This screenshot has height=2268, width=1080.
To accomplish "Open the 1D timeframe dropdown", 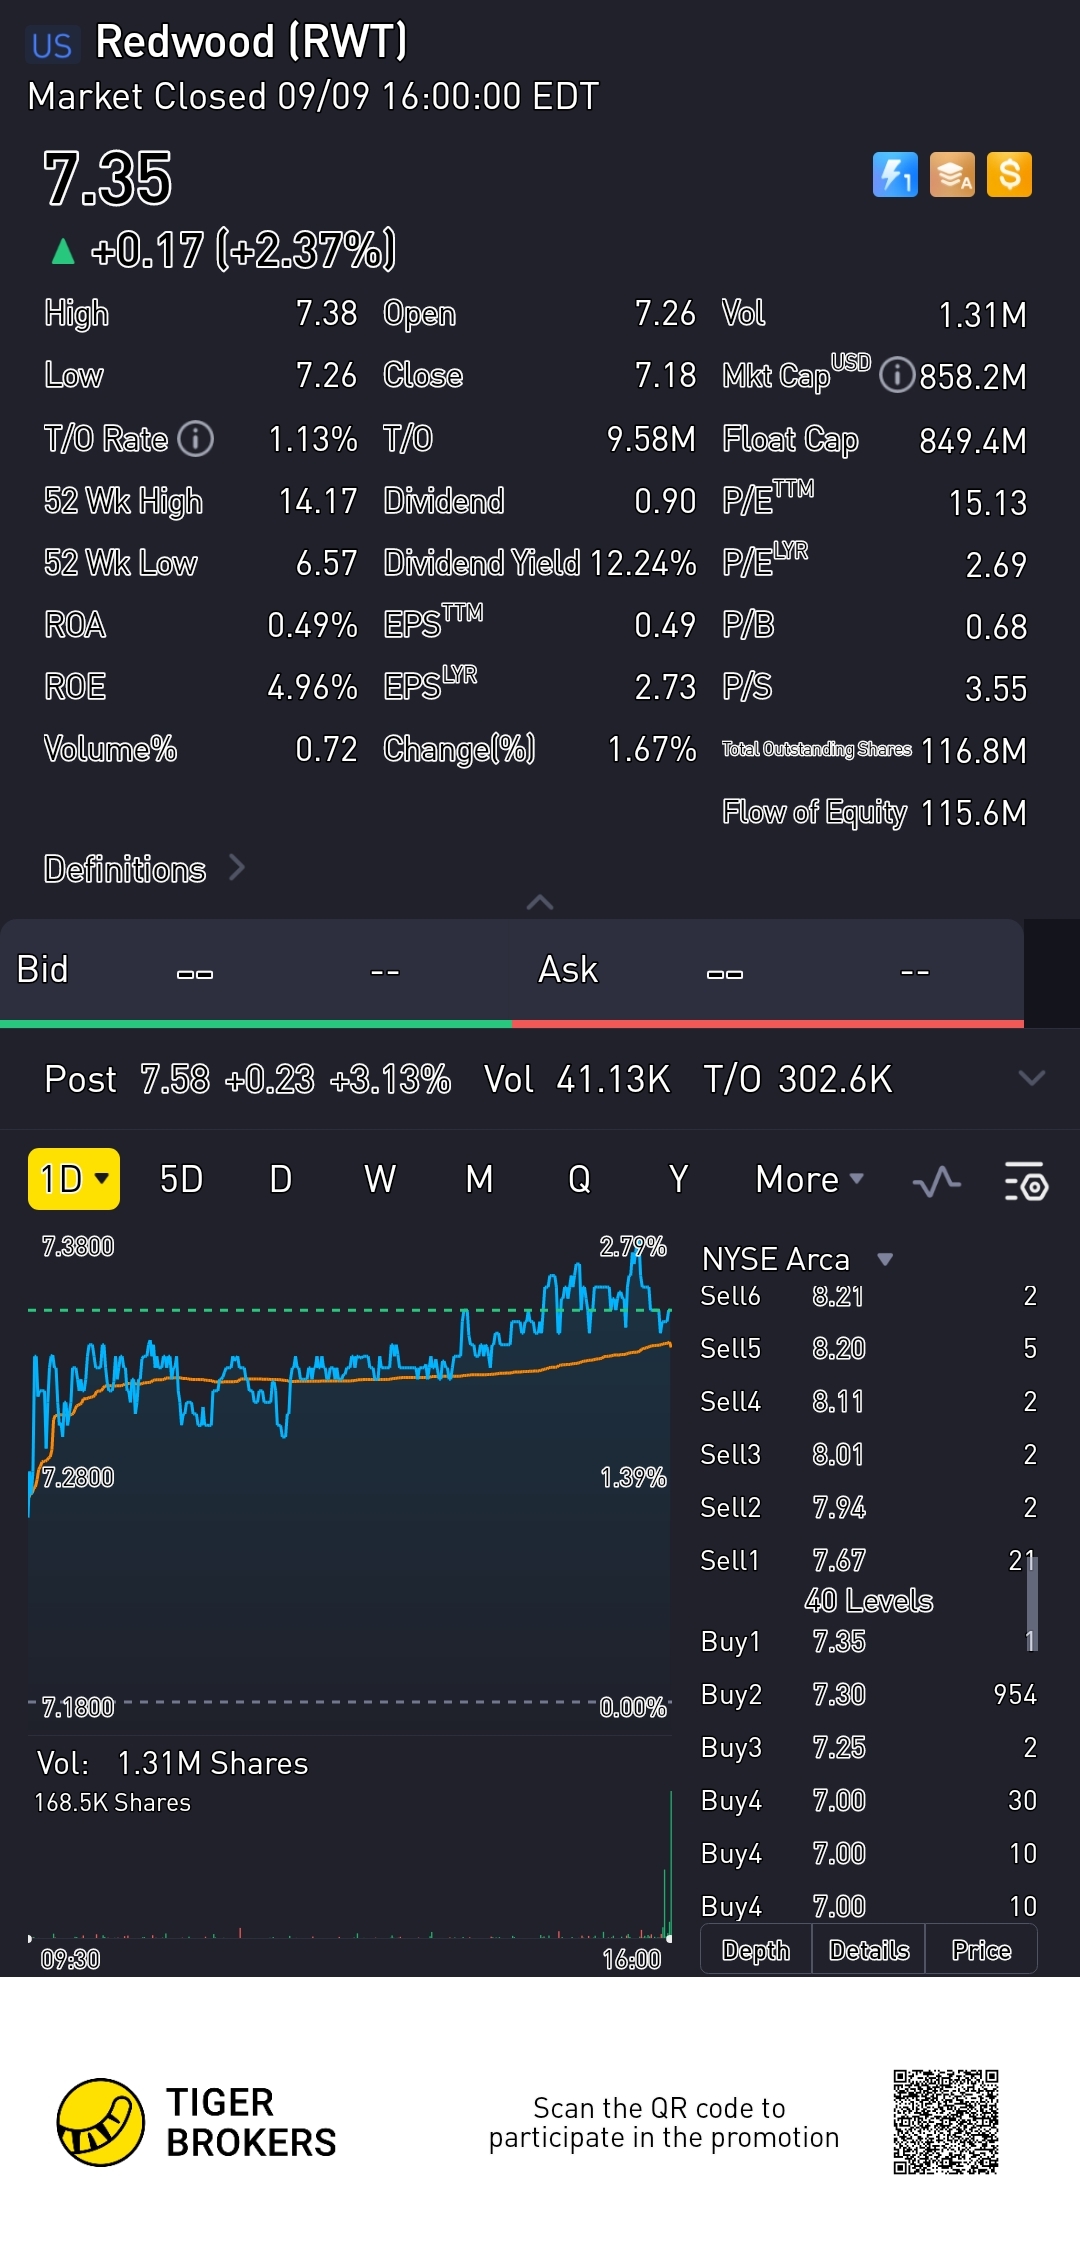I will (x=74, y=1179).
